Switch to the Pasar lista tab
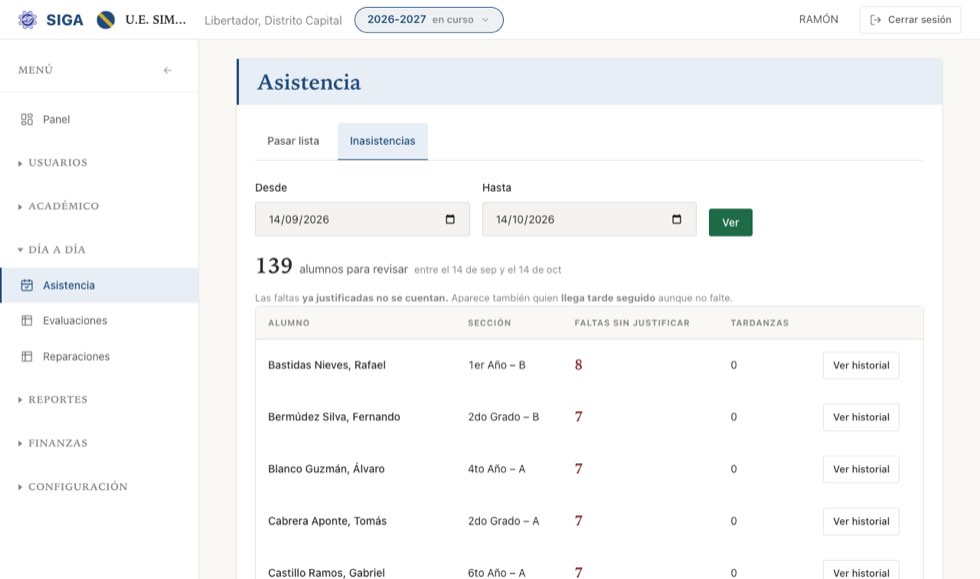980x579 pixels. [x=293, y=141]
